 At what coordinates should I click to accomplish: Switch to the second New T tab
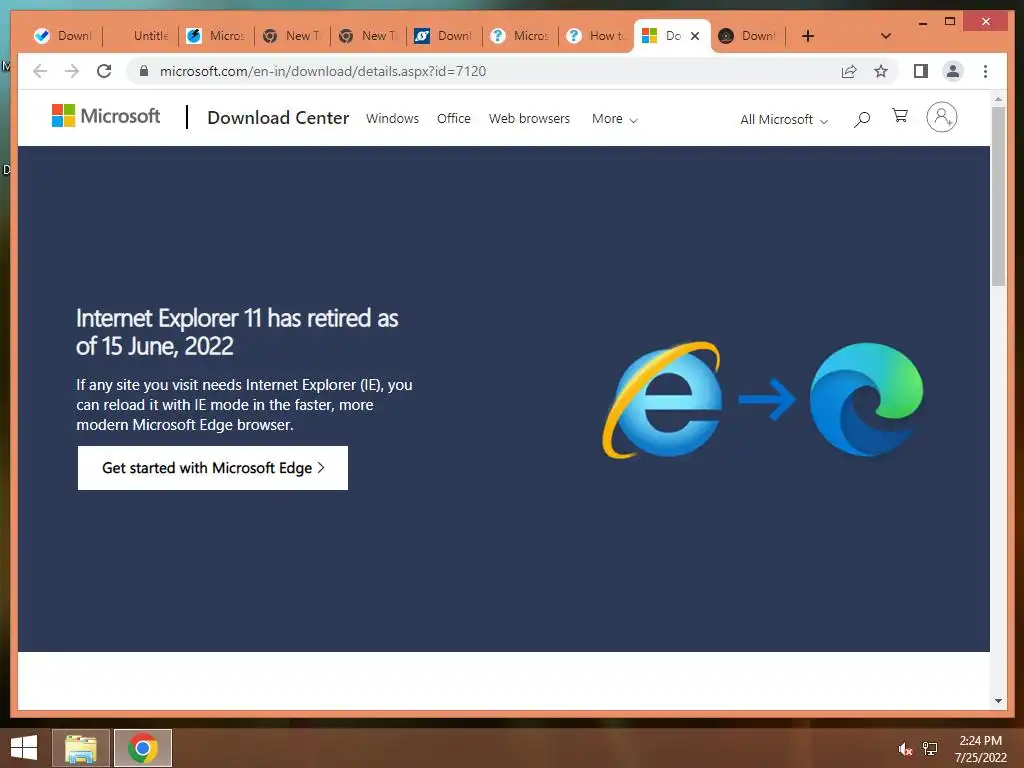368,36
